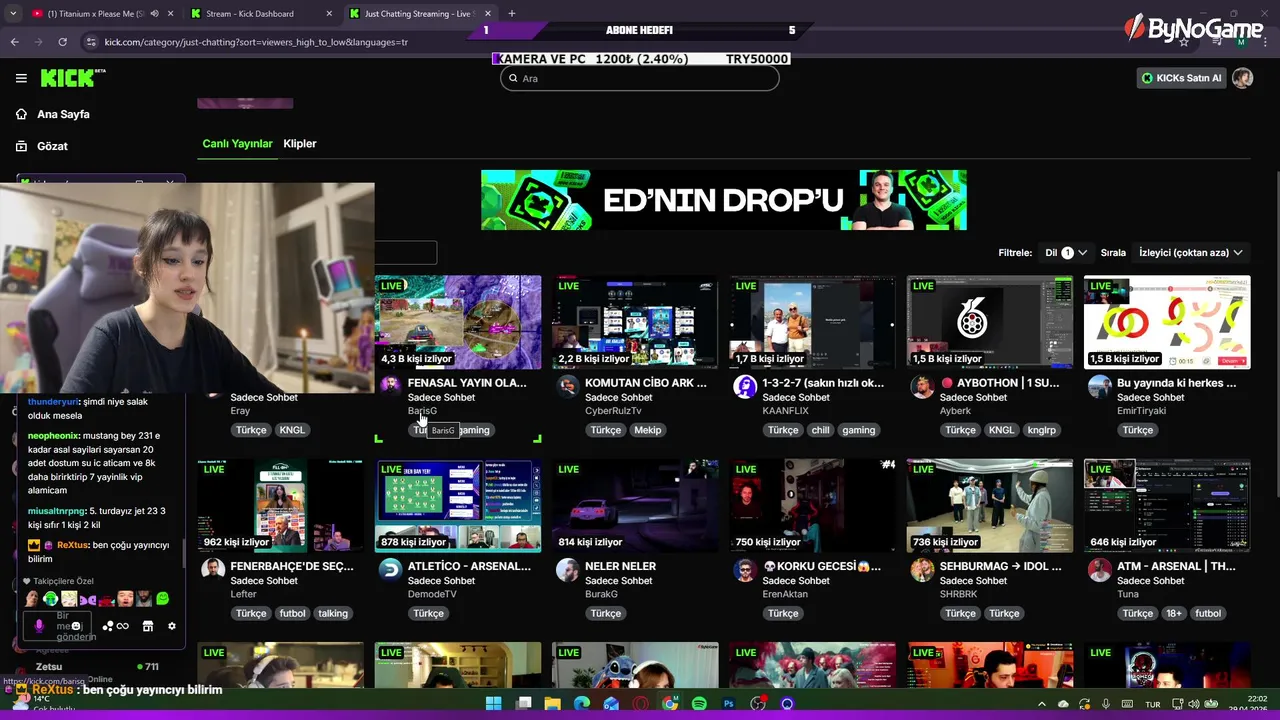Open a new Chrome tab
The width and height of the screenshot is (1280, 720).
coord(511,14)
